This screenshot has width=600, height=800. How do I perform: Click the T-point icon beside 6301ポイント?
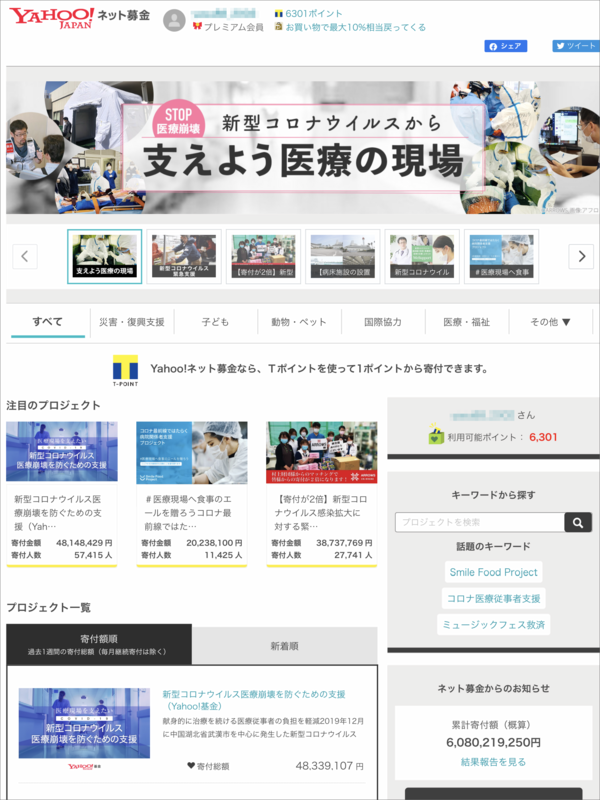coord(279,14)
